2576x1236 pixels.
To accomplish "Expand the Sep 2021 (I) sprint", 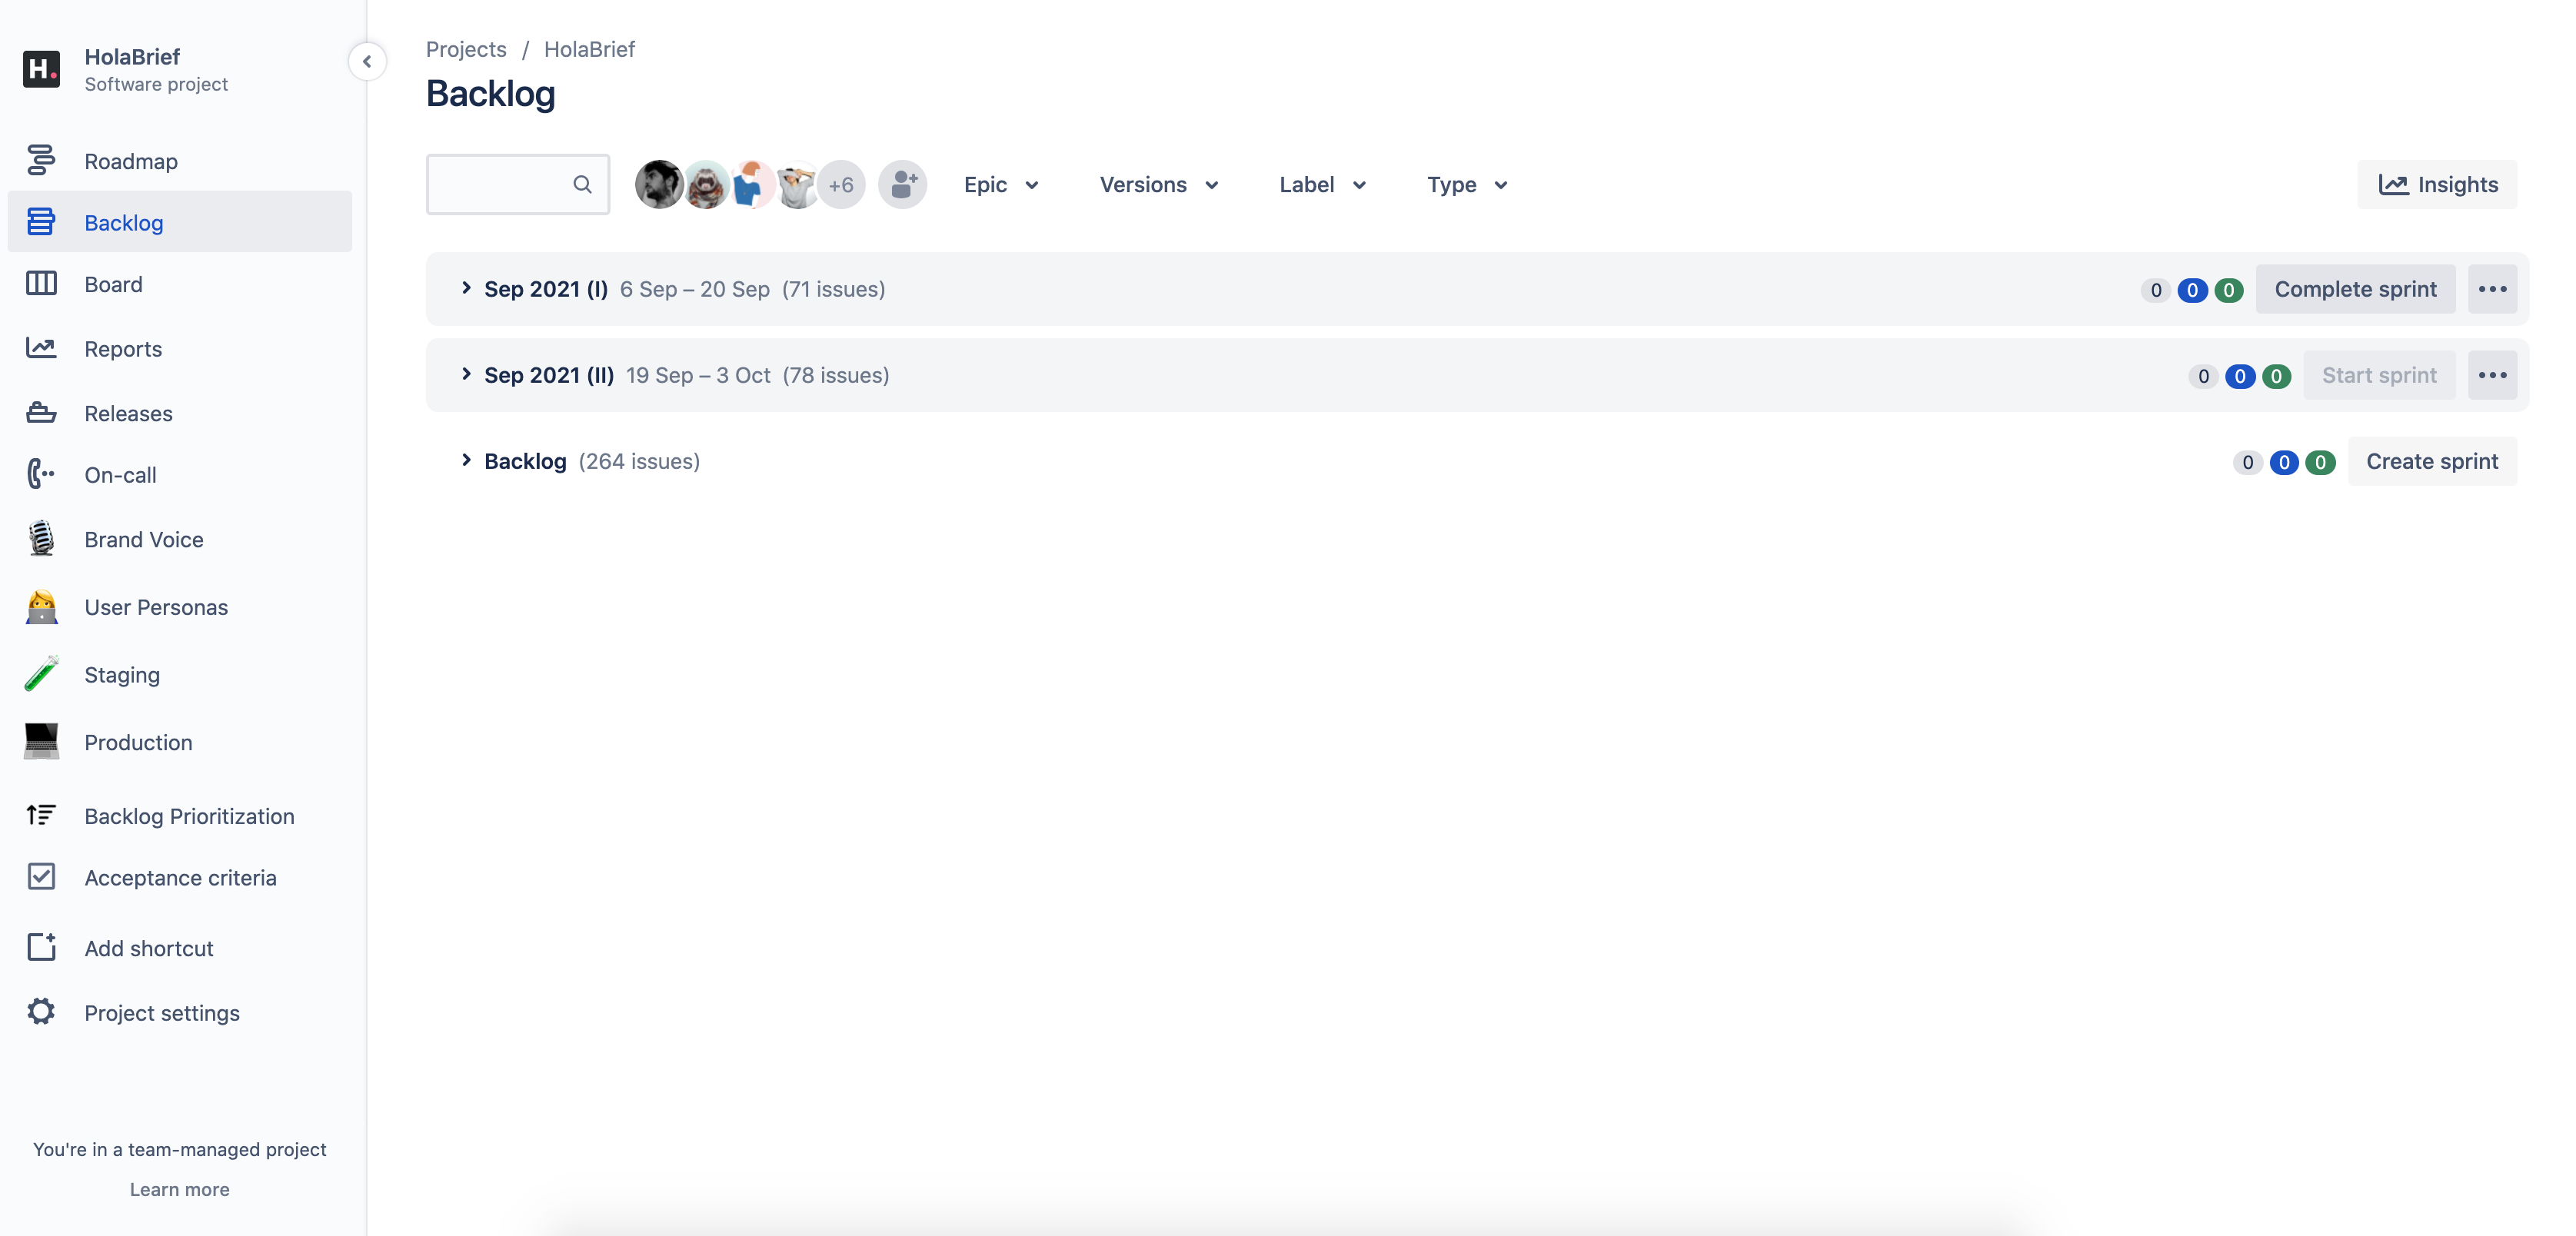I will point(465,288).
